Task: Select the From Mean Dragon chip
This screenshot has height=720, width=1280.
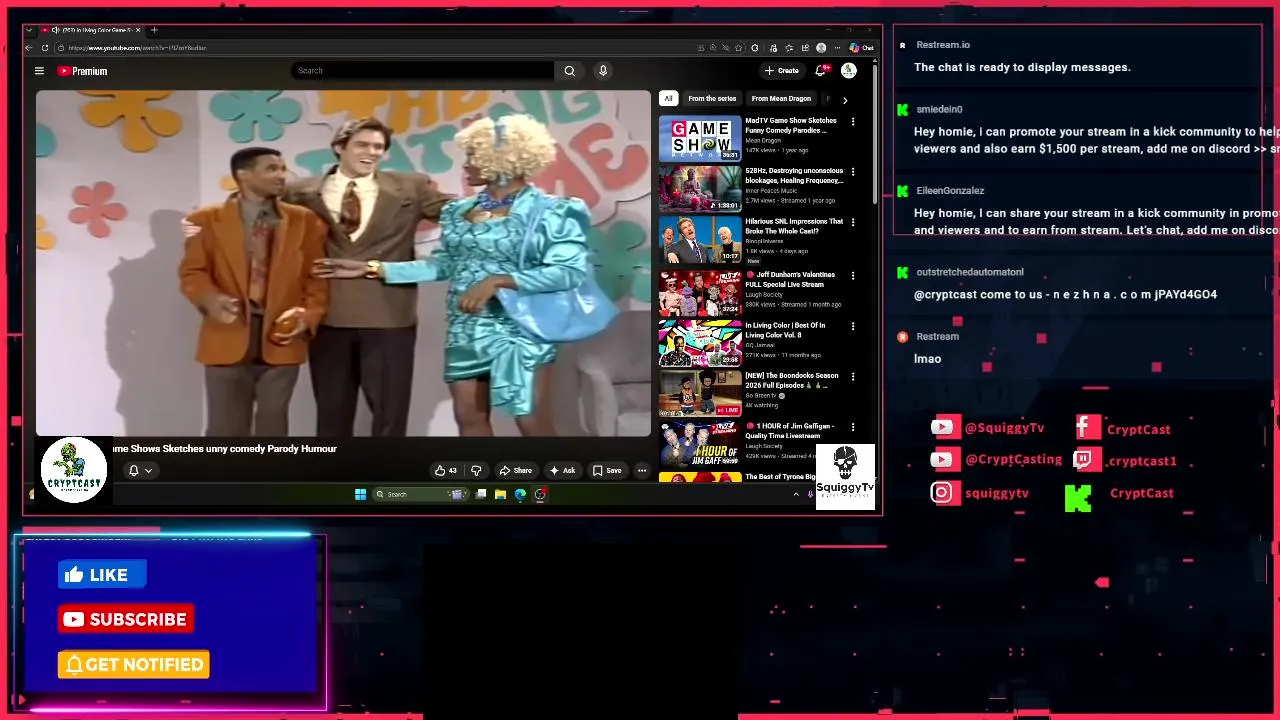Action: [x=781, y=99]
